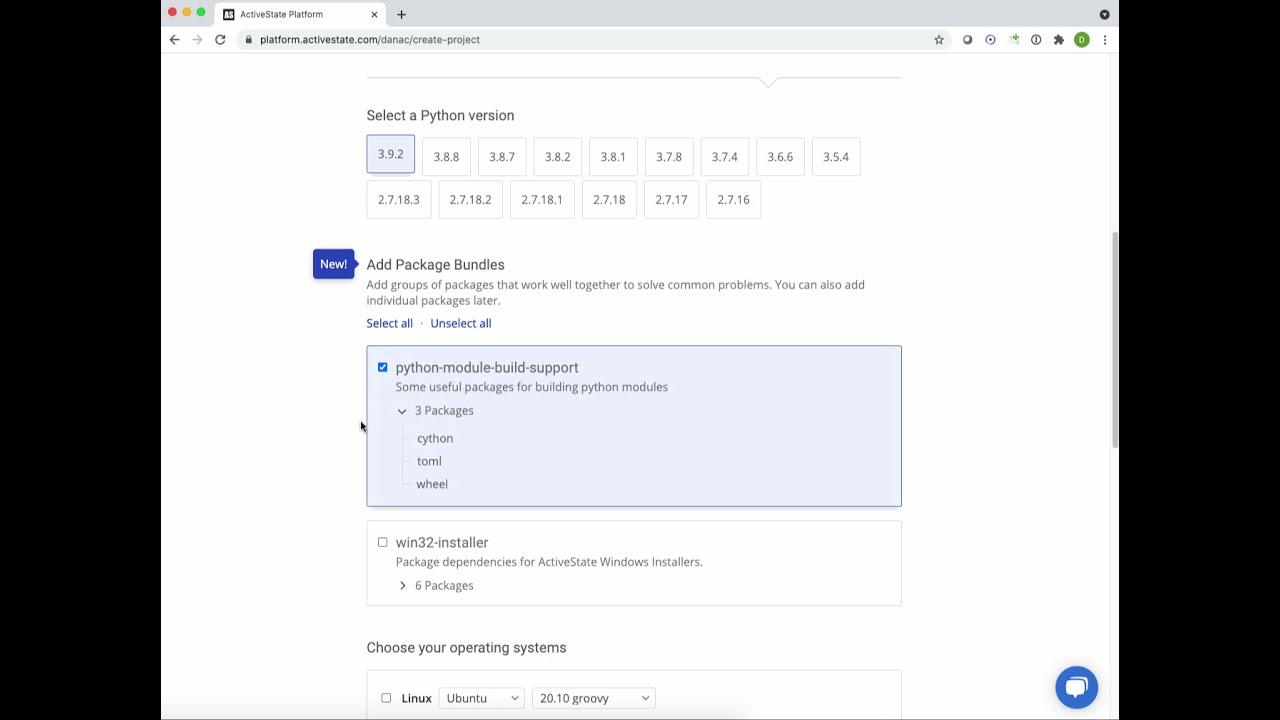Open the tab search dropdown arrow

(1105, 14)
